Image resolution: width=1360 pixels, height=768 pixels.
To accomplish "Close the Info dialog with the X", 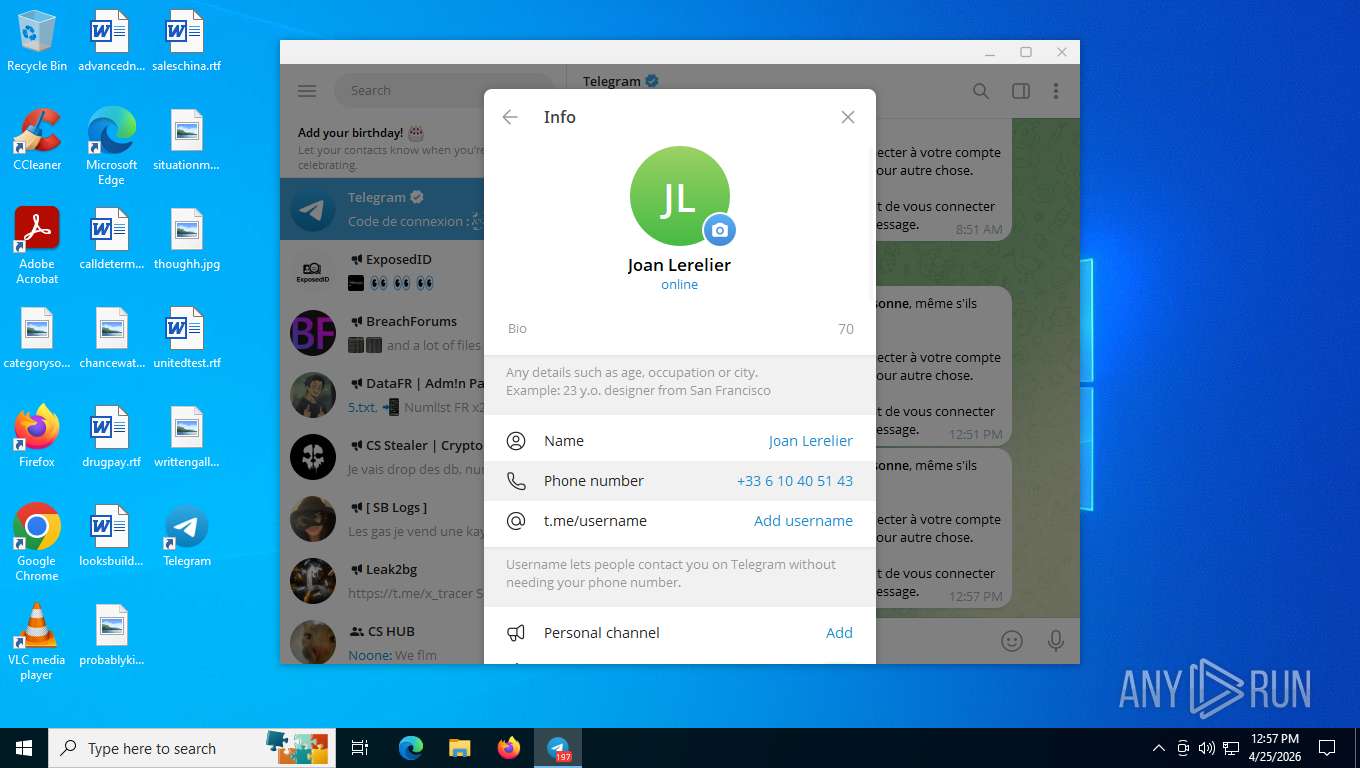I will coord(848,117).
